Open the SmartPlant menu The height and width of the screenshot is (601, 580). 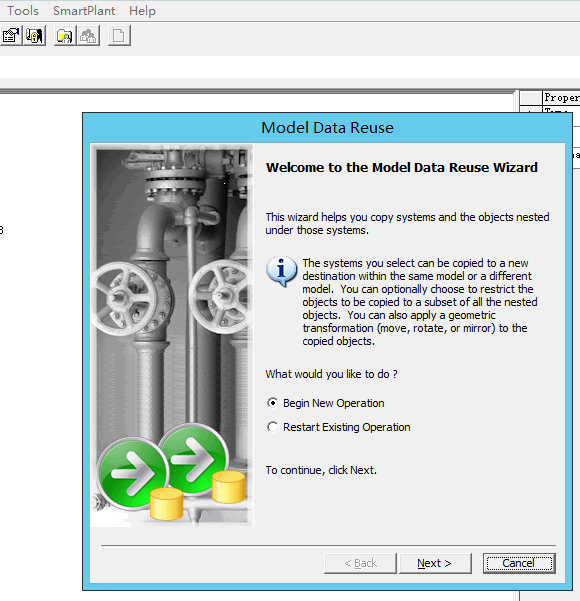pyautogui.click(x=84, y=11)
